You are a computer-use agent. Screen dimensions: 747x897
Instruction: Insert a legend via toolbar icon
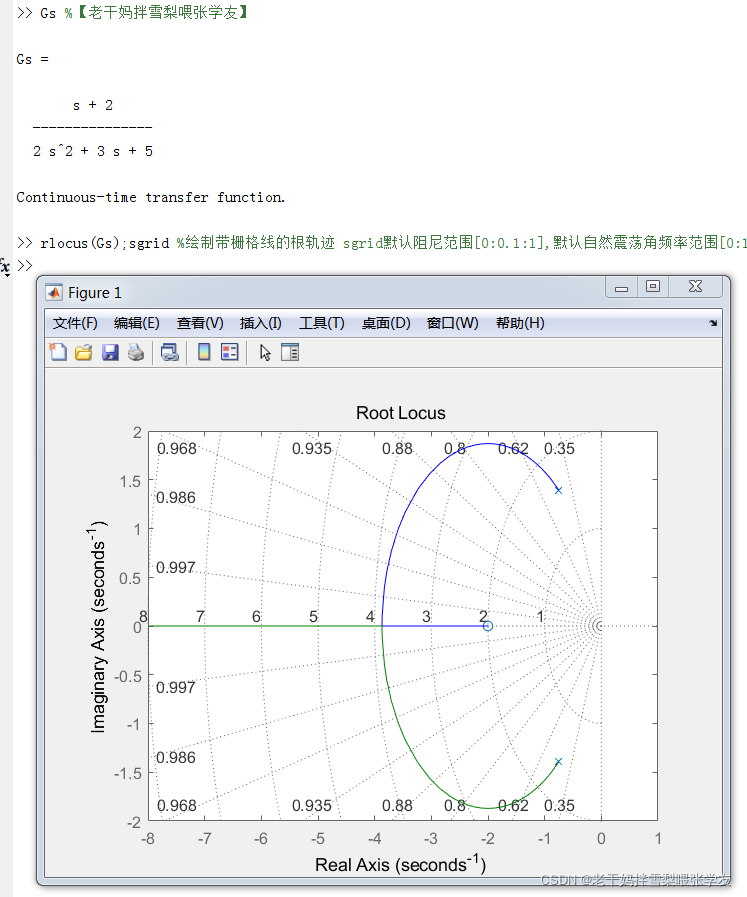(x=229, y=352)
